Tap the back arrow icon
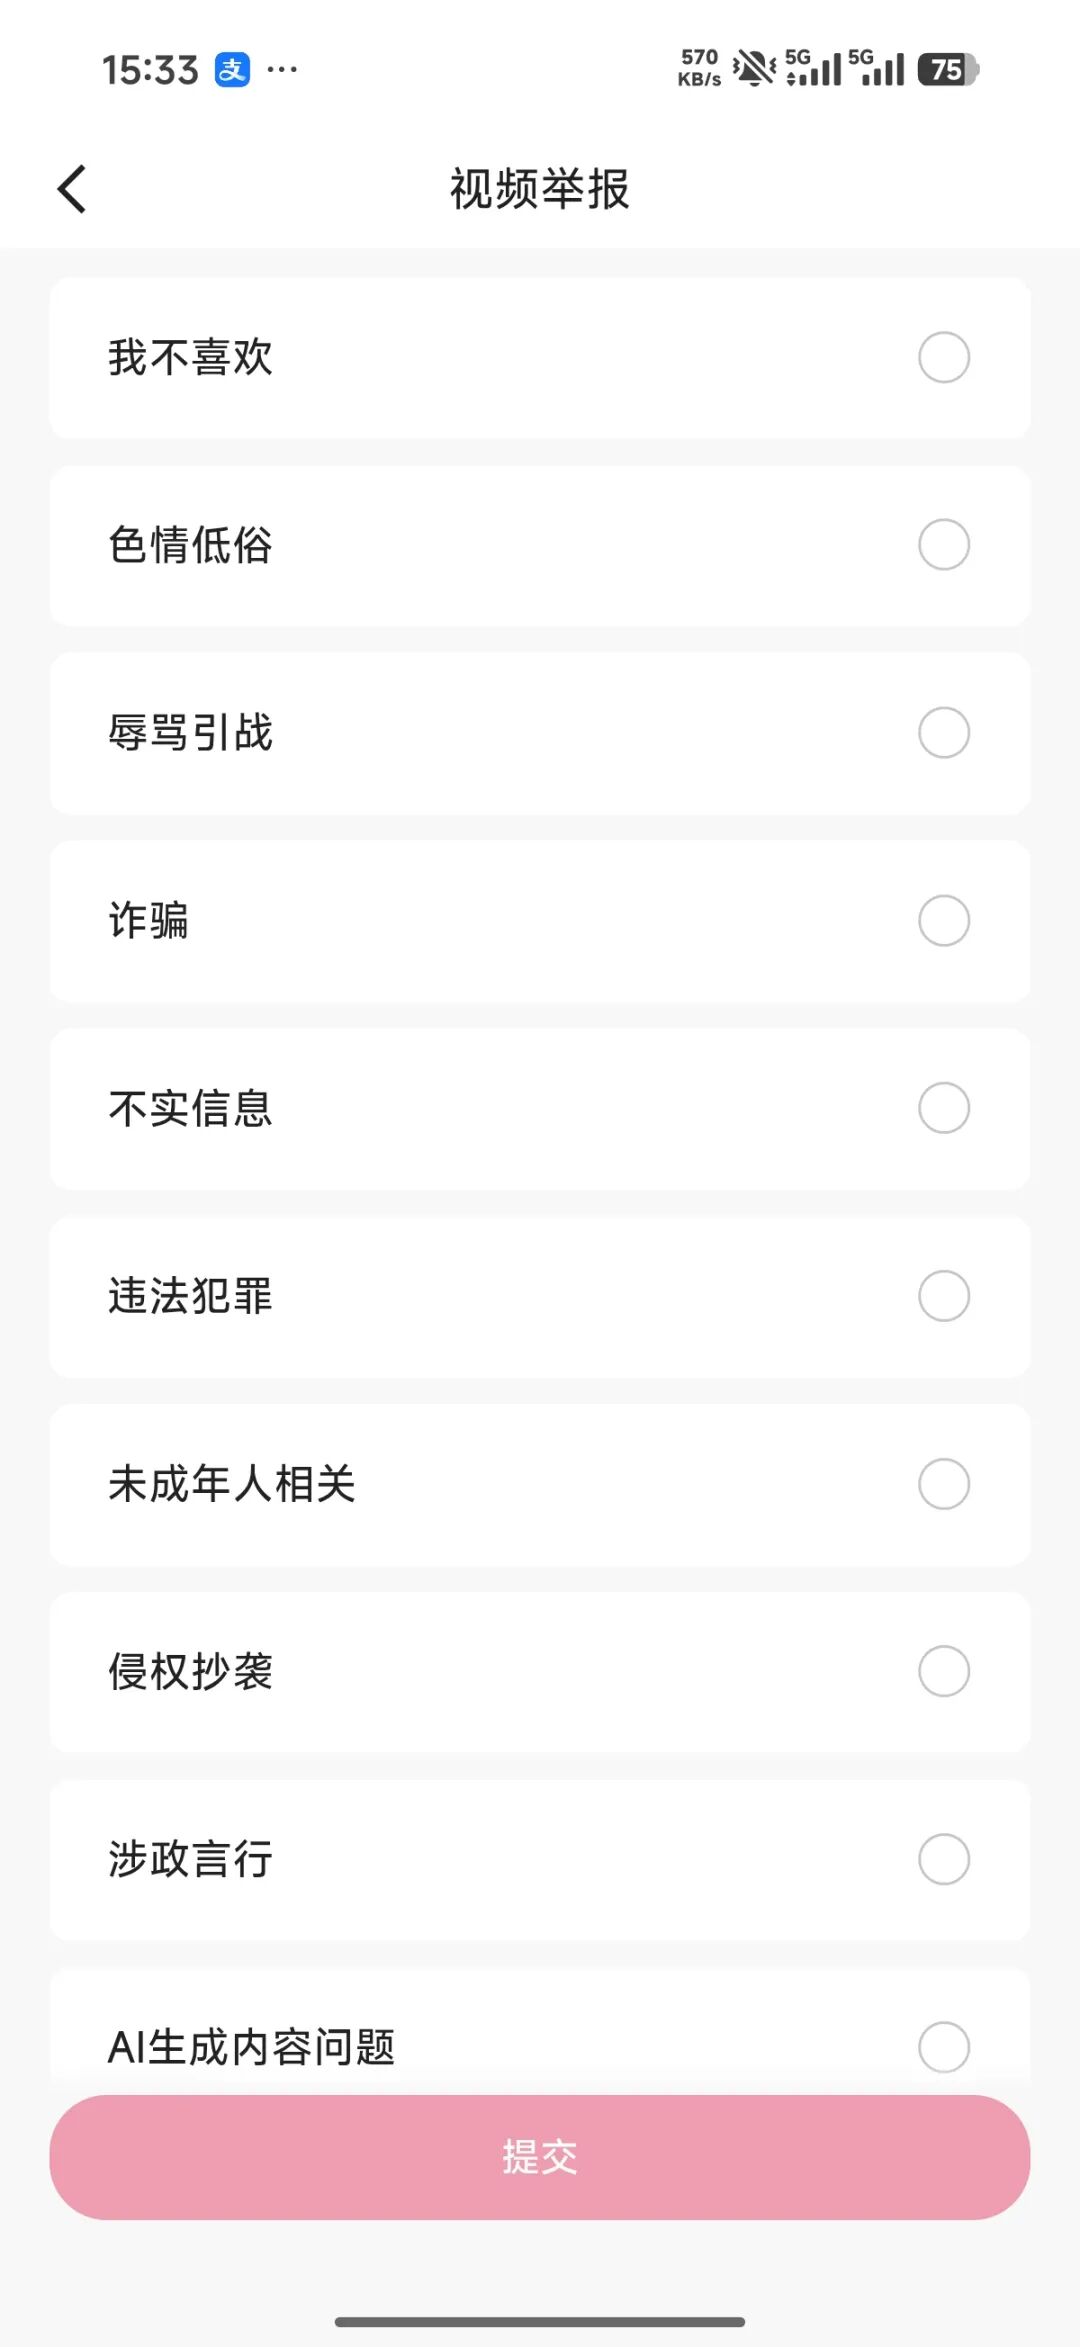This screenshot has height=2347, width=1080. click(72, 189)
